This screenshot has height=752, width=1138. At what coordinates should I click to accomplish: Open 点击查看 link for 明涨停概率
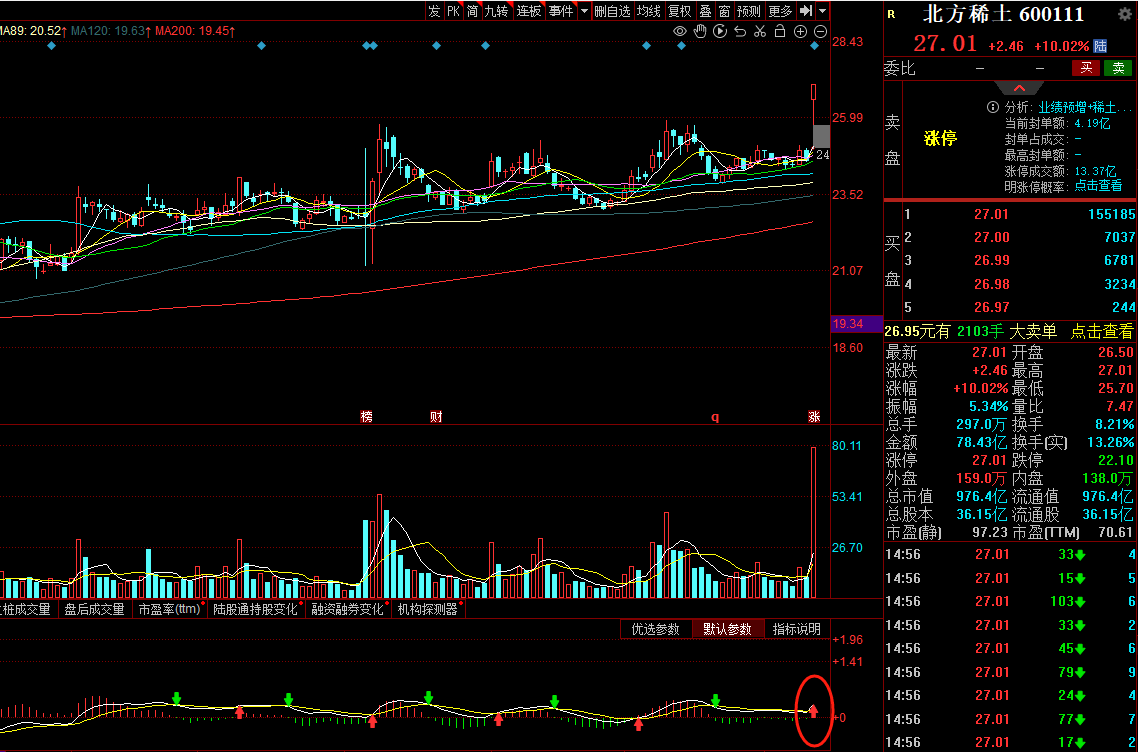coord(1098,185)
